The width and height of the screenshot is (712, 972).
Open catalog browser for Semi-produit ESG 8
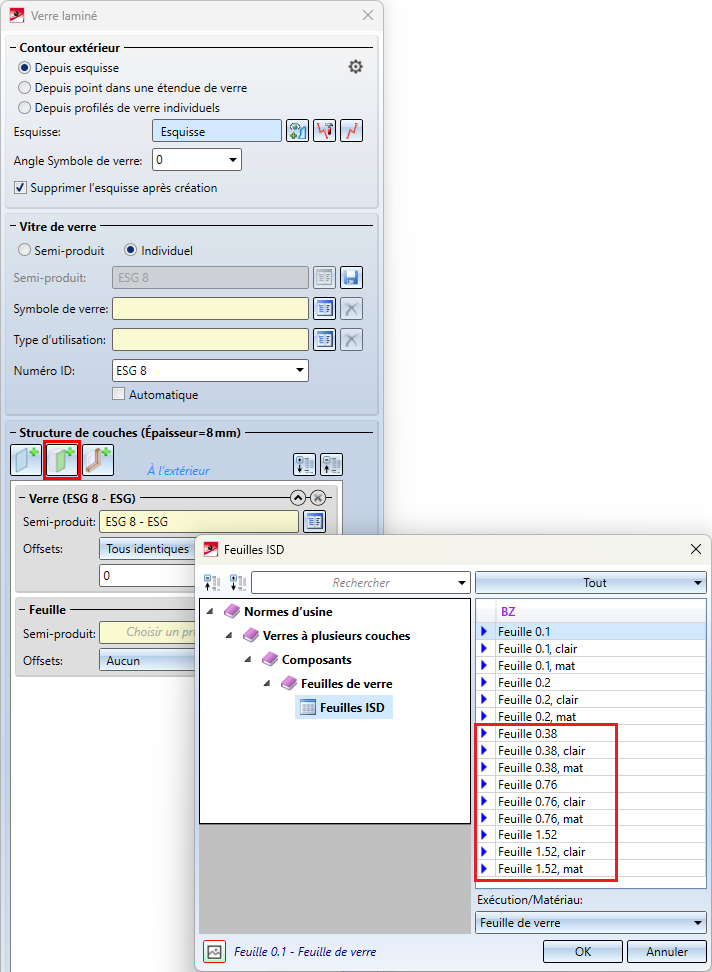(x=324, y=277)
